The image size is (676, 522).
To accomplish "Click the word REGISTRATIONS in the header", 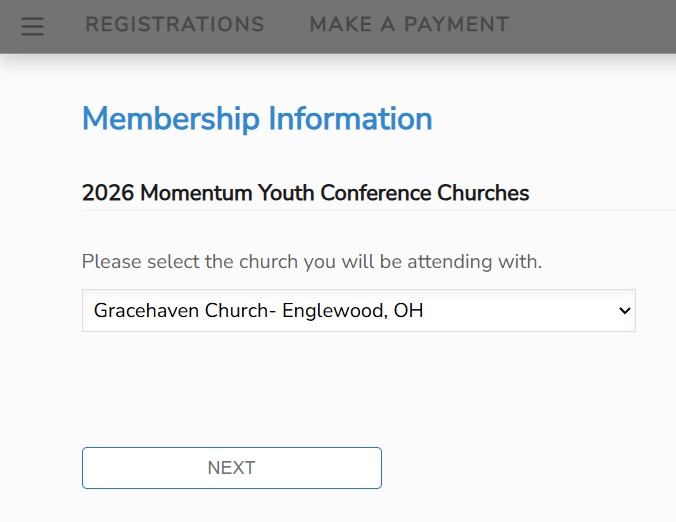I will 175,25.
